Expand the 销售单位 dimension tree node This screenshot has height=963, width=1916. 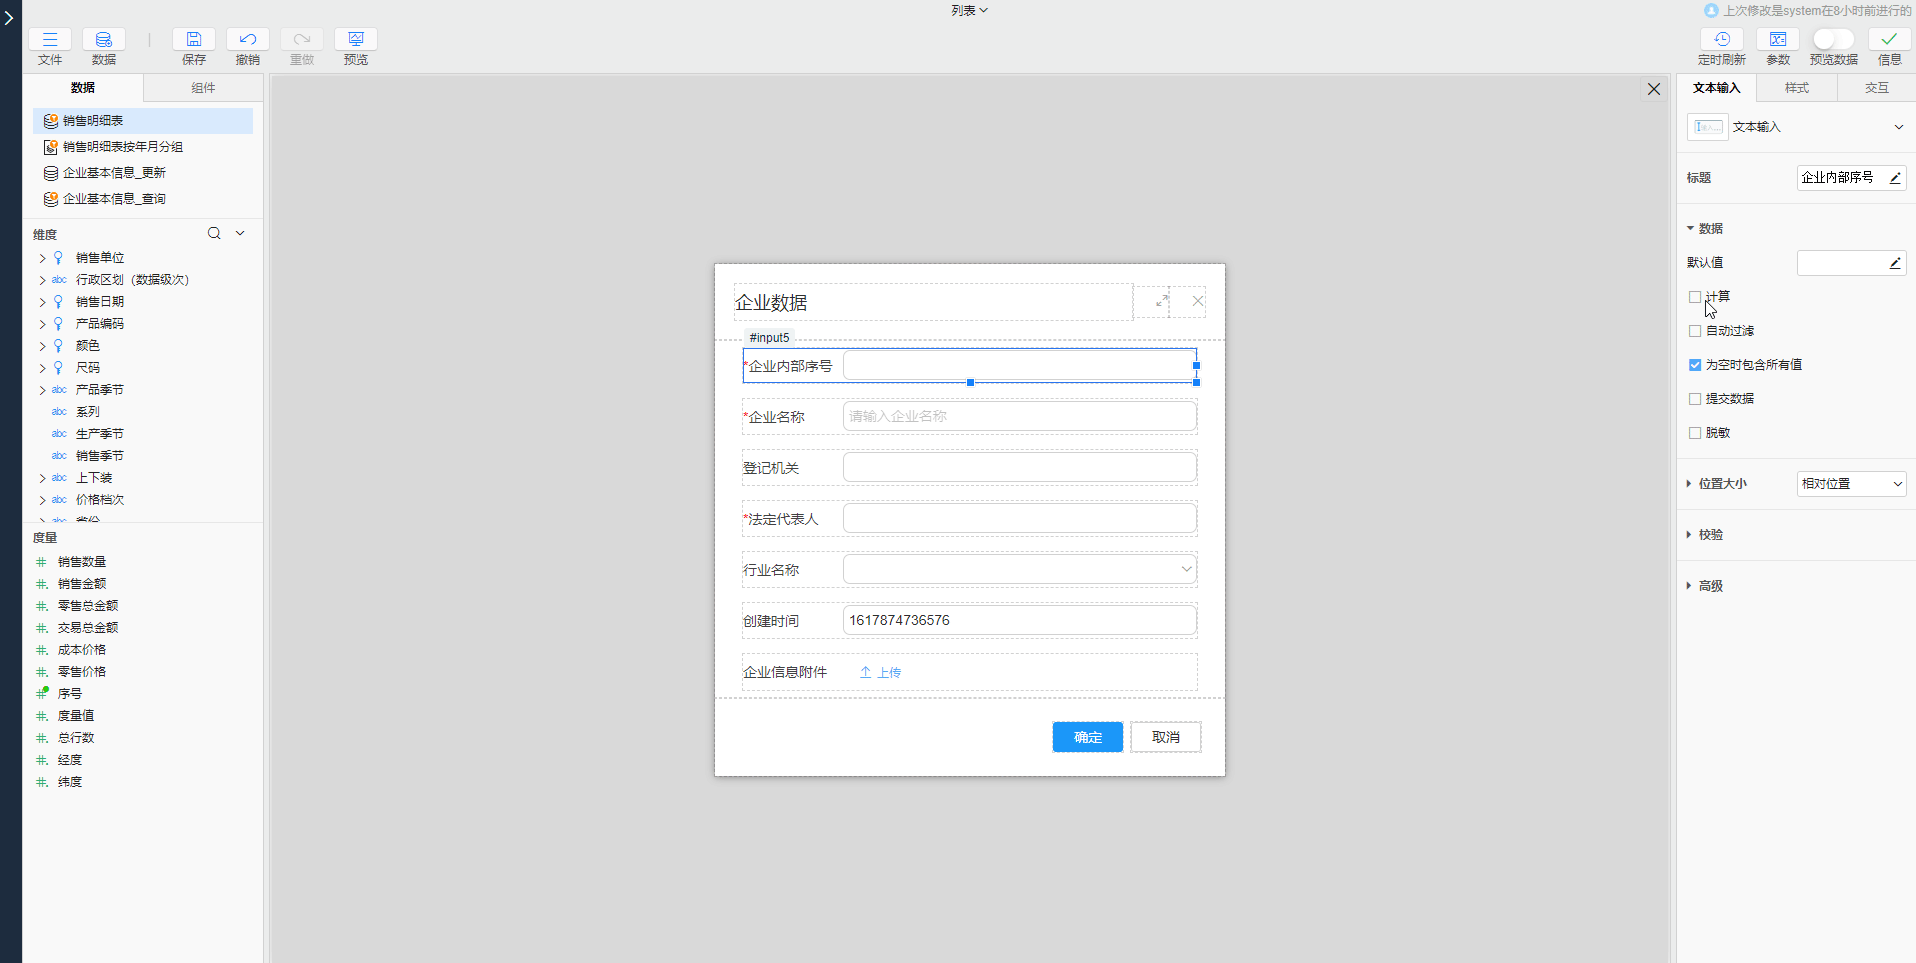coord(42,258)
